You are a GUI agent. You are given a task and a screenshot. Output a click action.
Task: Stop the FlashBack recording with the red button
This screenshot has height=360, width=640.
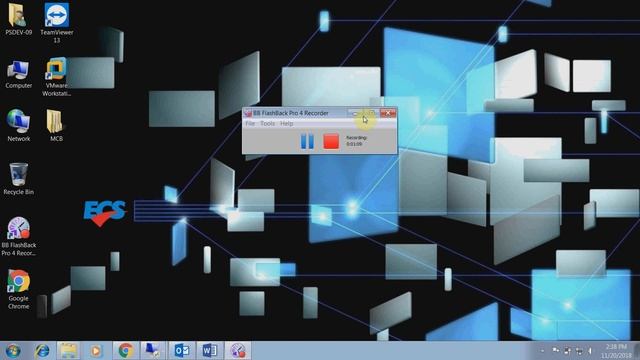pos(331,141)
